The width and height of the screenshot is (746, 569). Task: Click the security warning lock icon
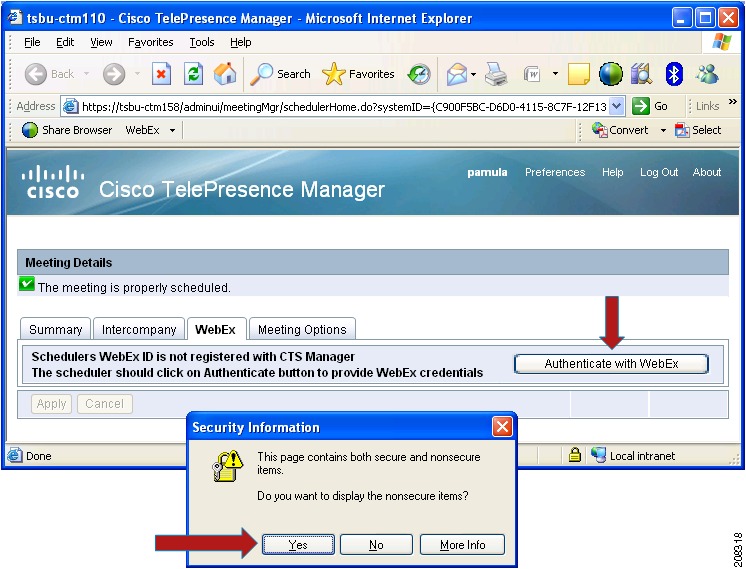coord(227,466)
